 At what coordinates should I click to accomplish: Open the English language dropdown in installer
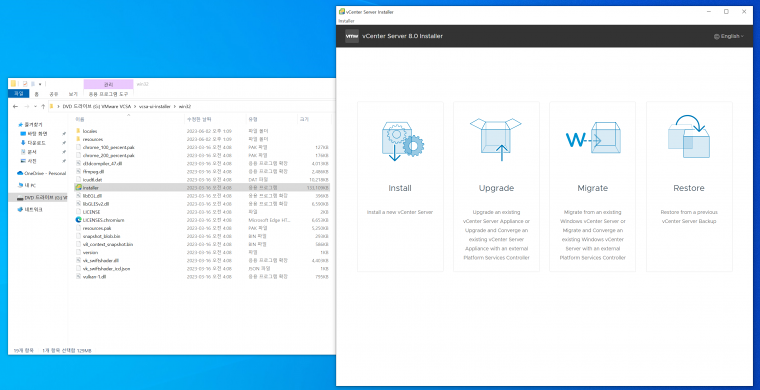728,36
